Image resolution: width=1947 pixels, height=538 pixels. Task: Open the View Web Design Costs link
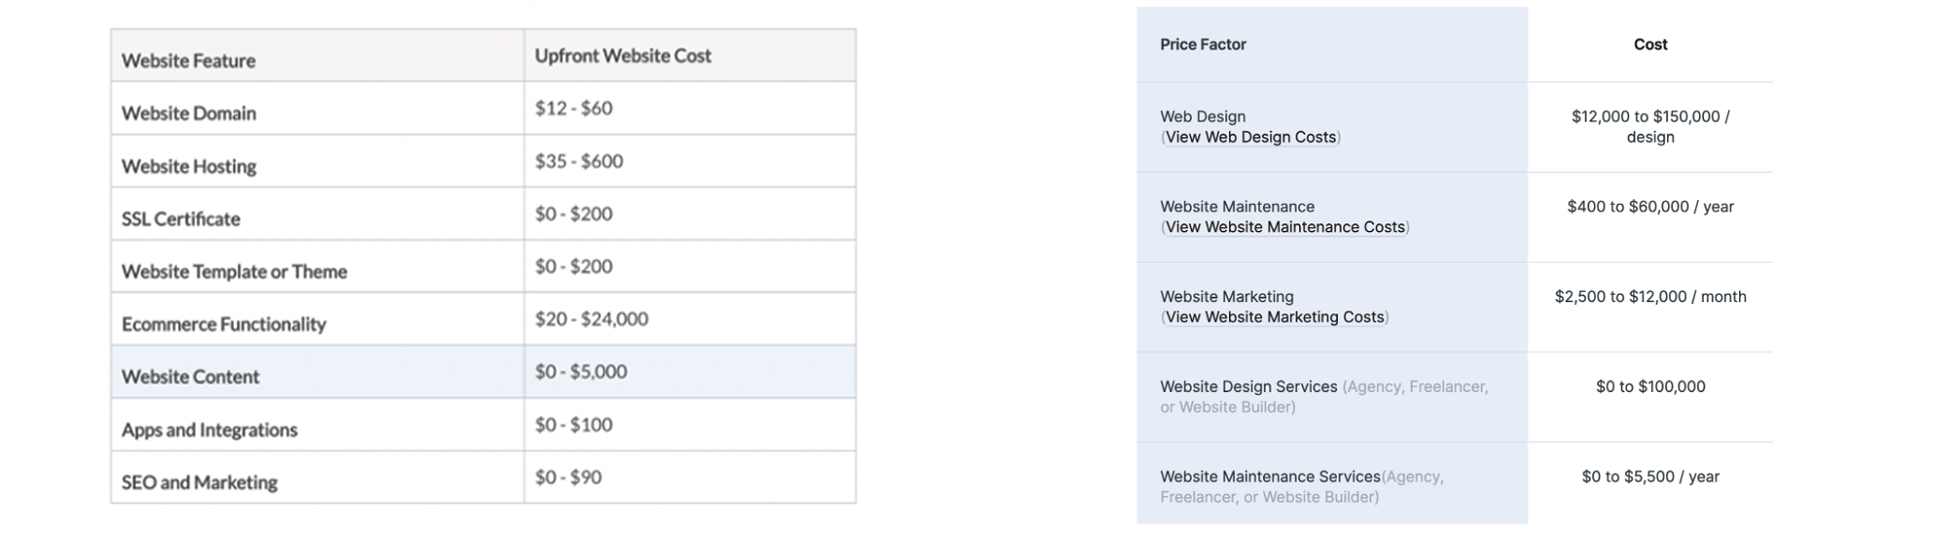click(1251, 137)
